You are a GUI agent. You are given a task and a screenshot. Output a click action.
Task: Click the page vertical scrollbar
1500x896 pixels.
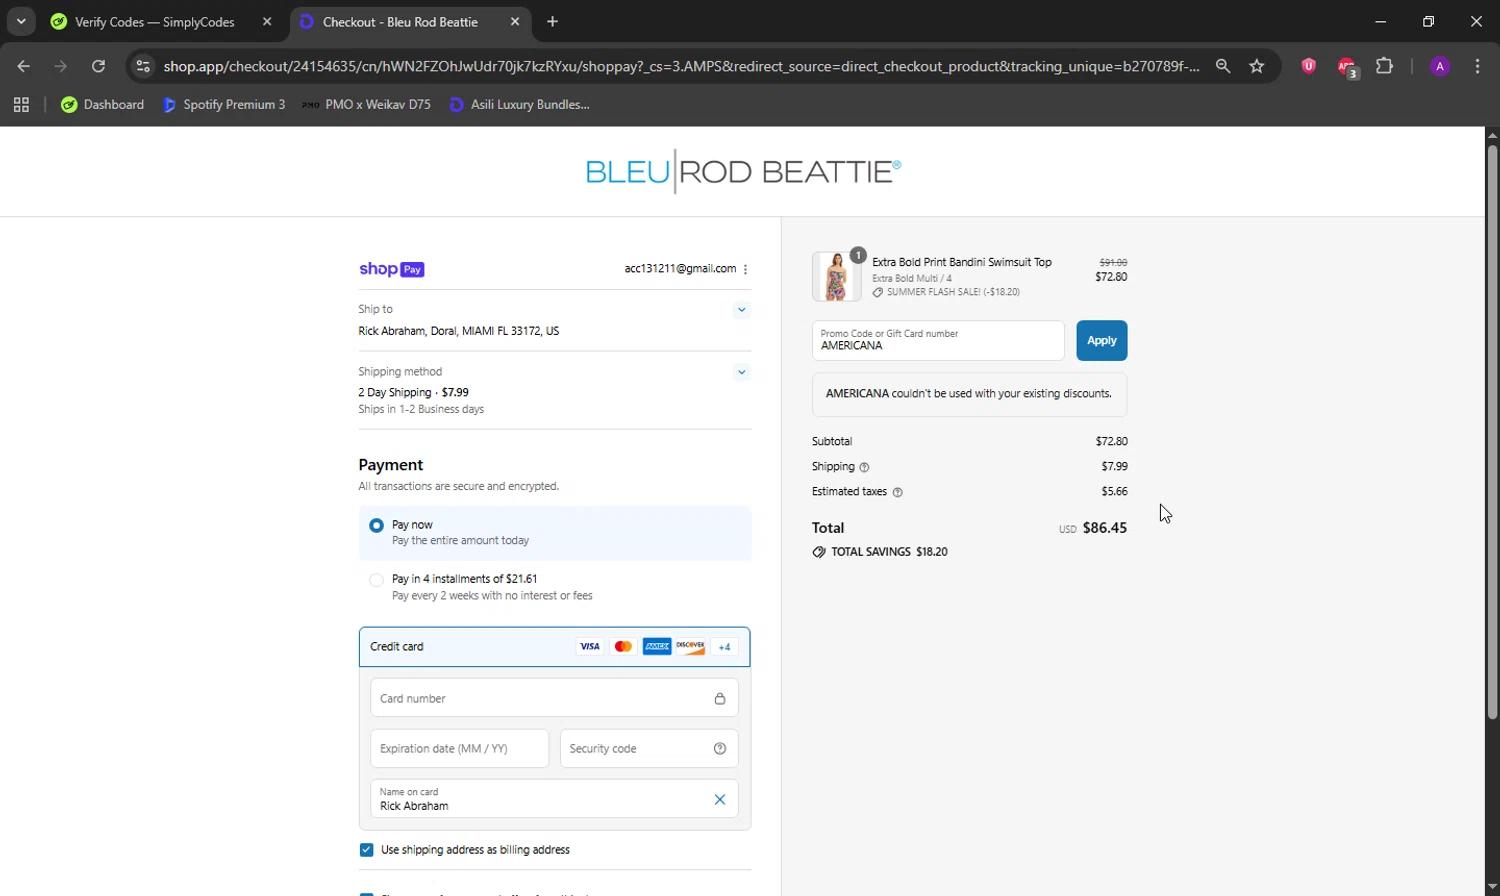point(1492,430)
